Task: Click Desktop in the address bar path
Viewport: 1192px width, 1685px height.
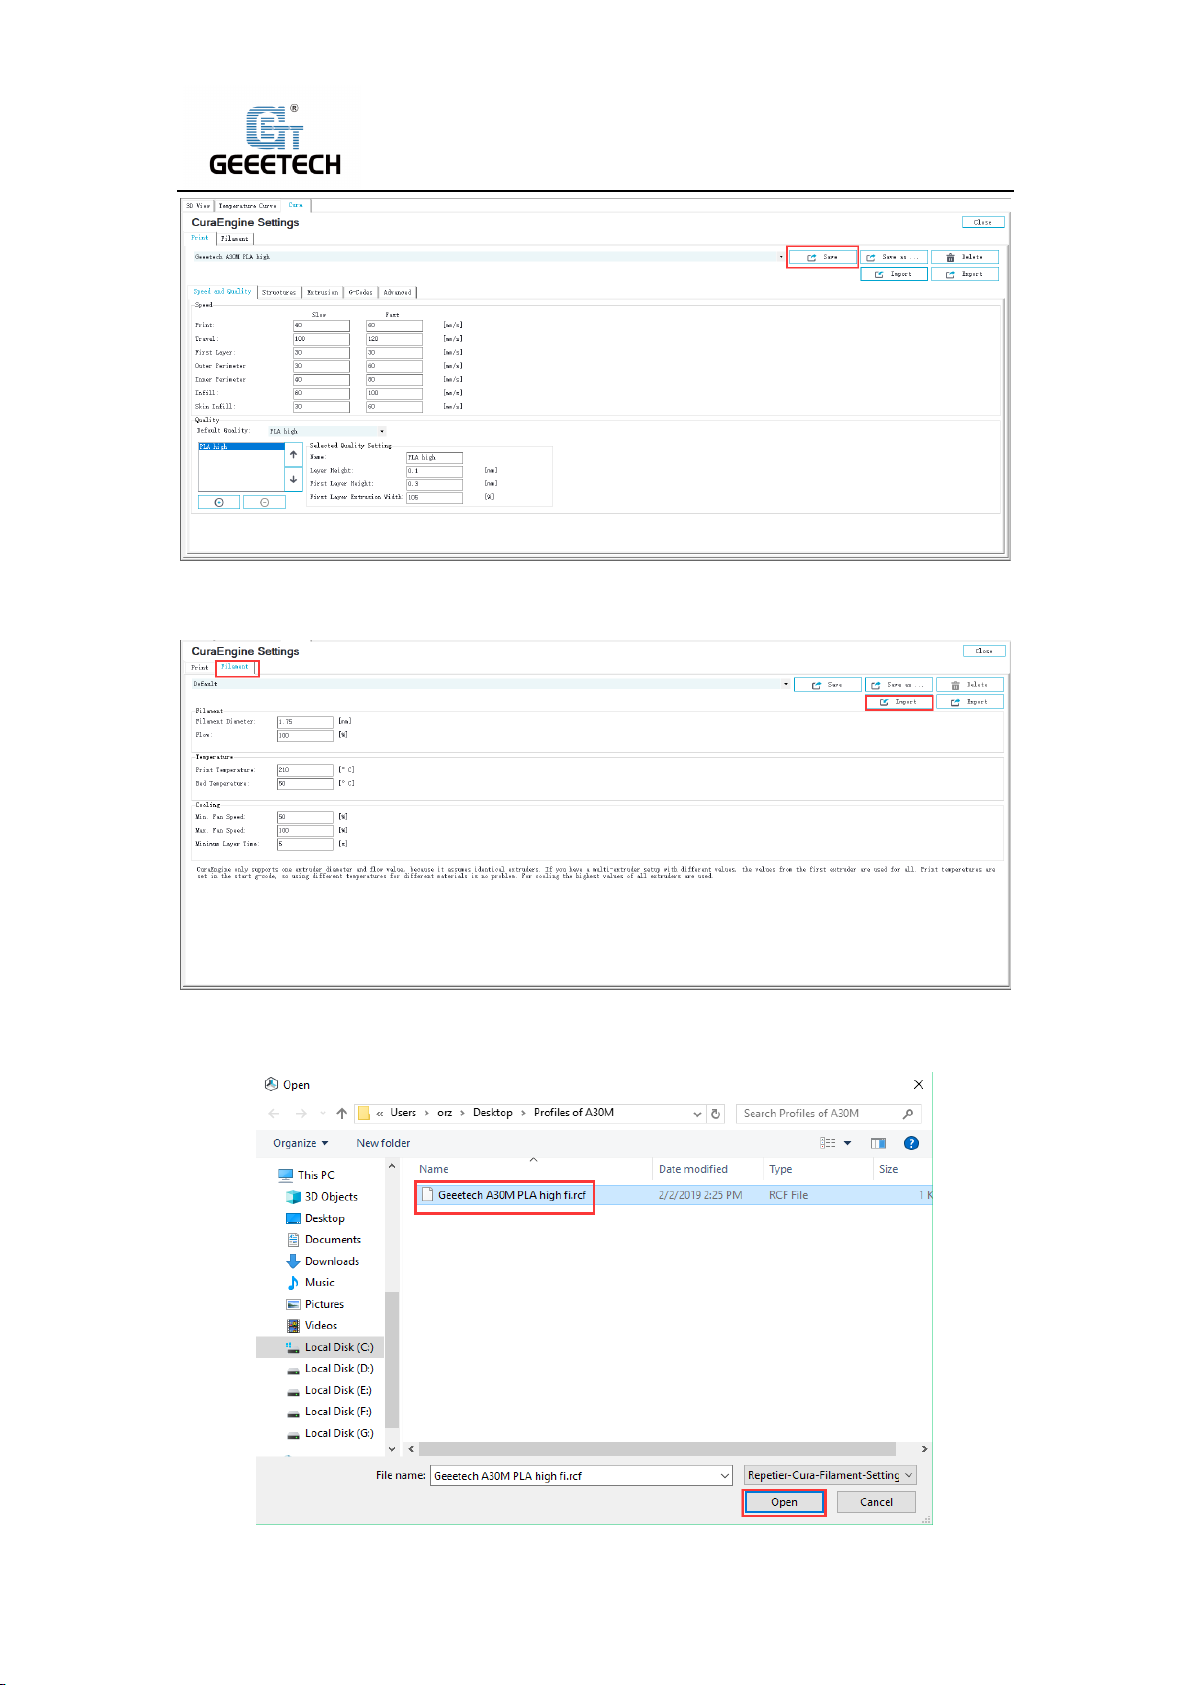Action: point(492,1112)
